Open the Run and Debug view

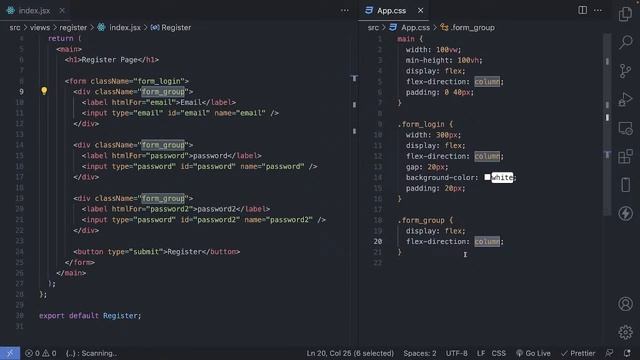(625, 99)
